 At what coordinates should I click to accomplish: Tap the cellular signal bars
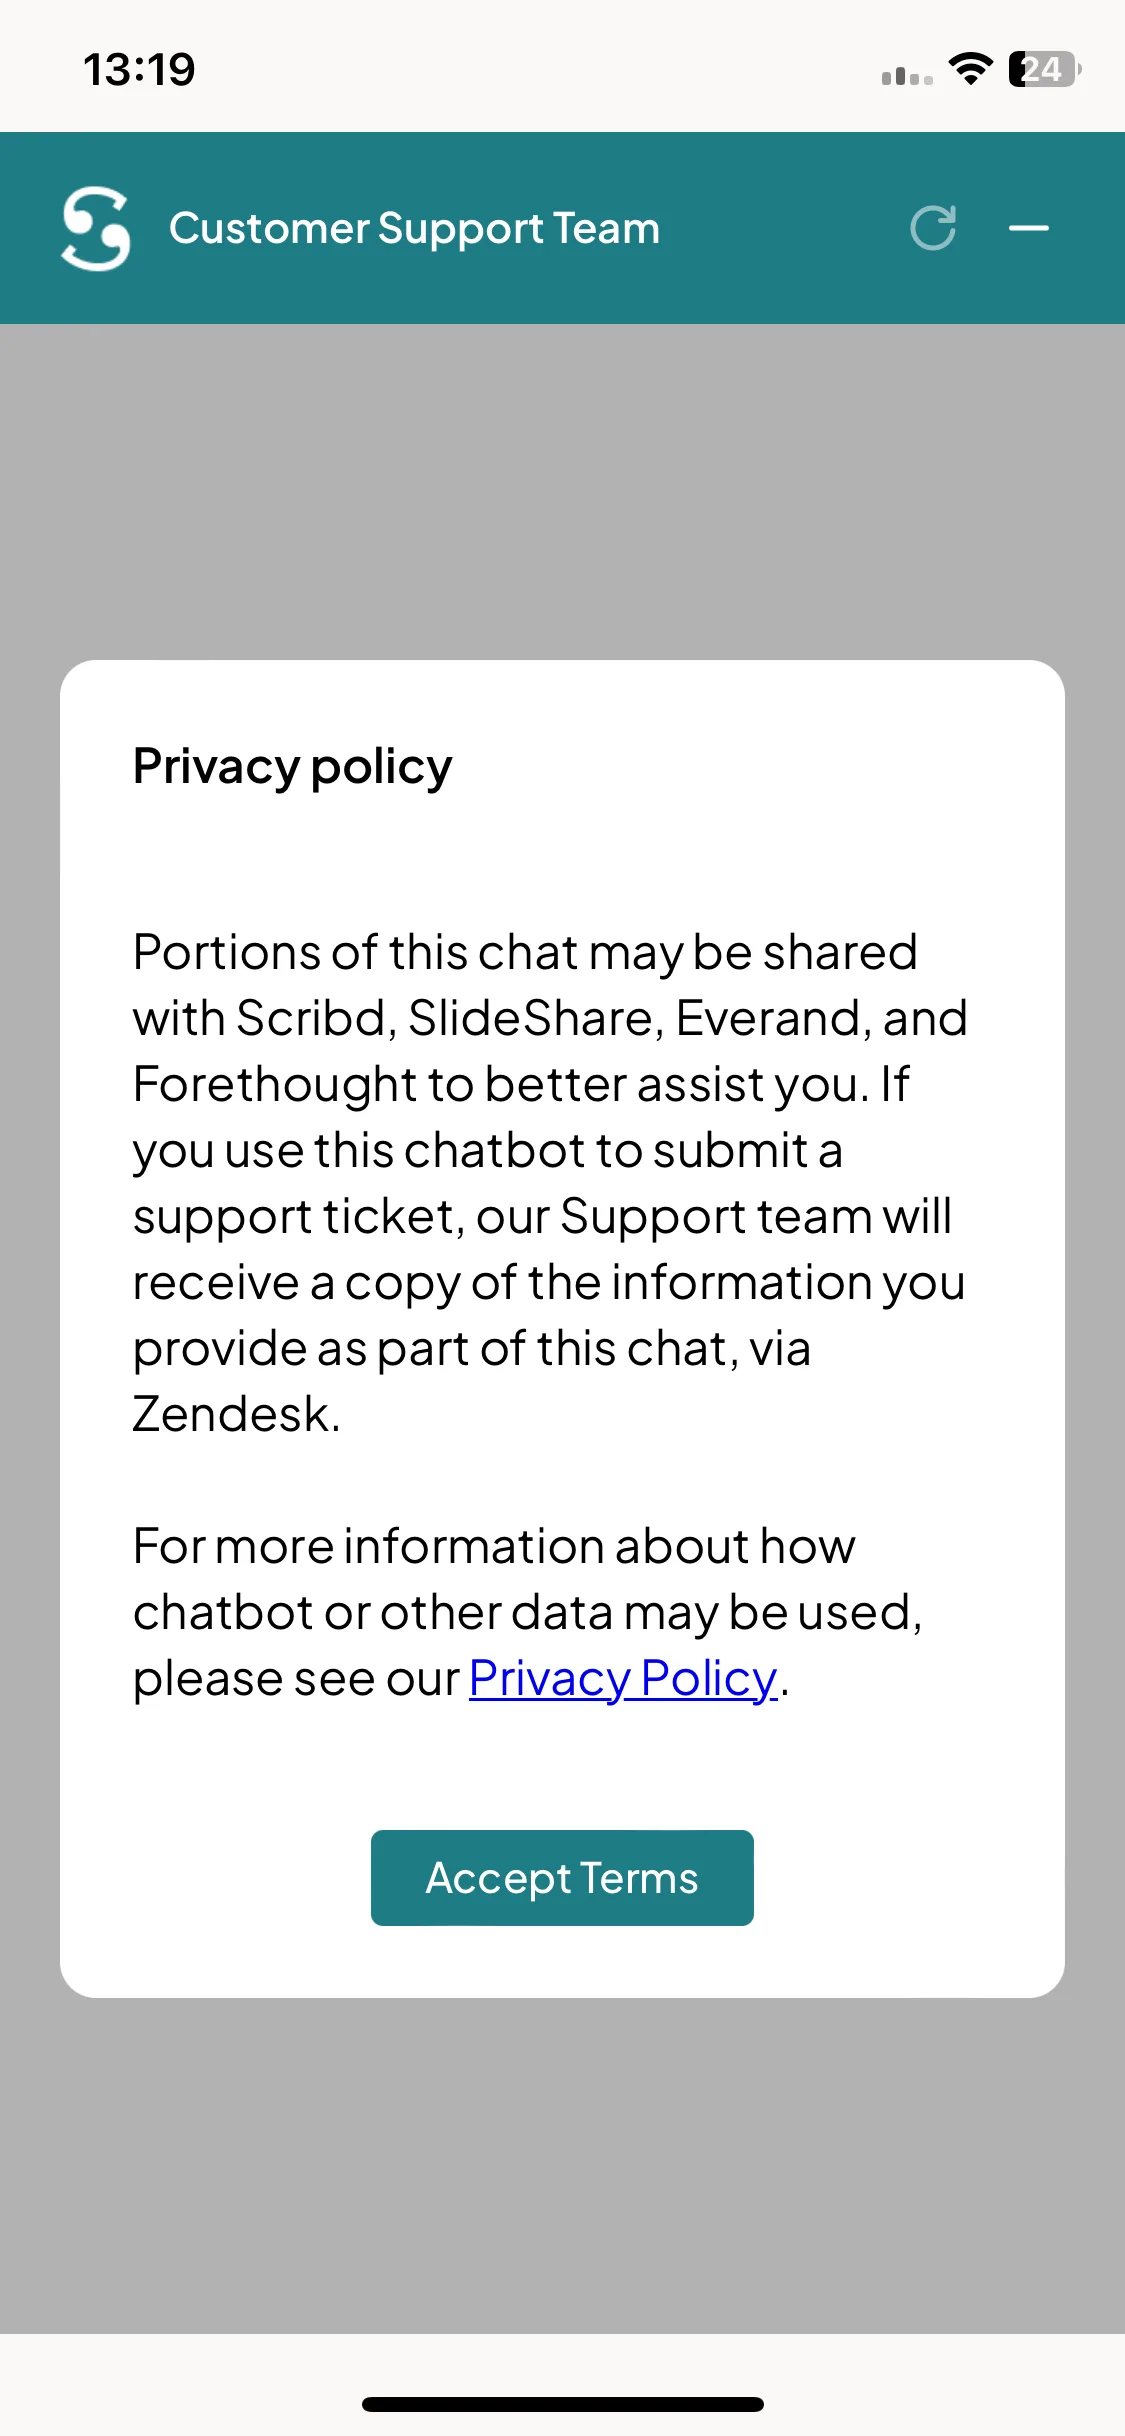(x=907, y=75)
